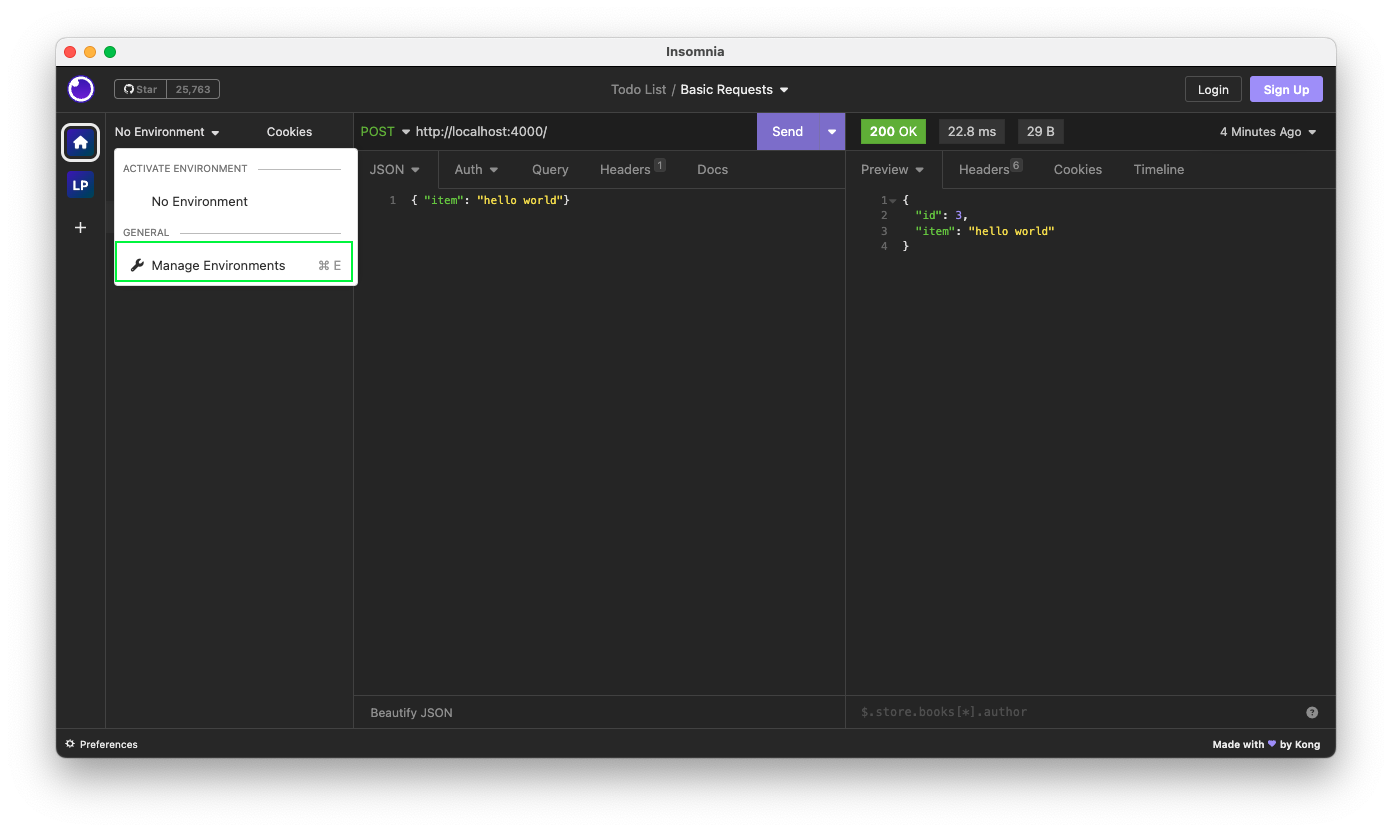This screenshot has height=832, width=1392.
Task: Click the Sign Up button
Action: 1286,89
